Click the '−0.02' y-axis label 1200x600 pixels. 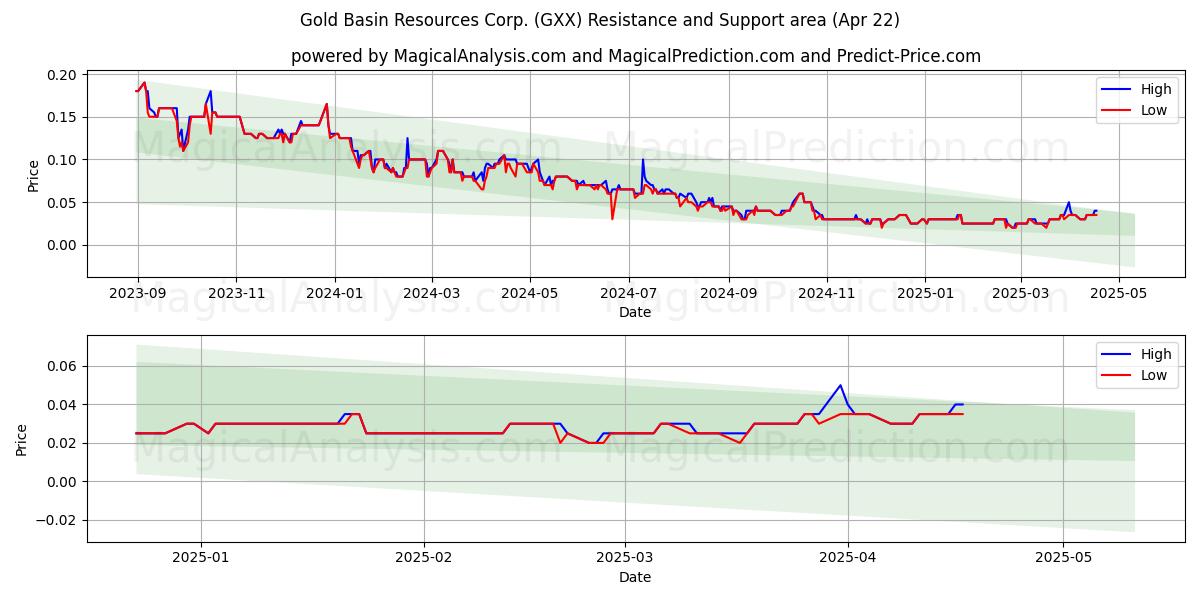click(56, 520)
